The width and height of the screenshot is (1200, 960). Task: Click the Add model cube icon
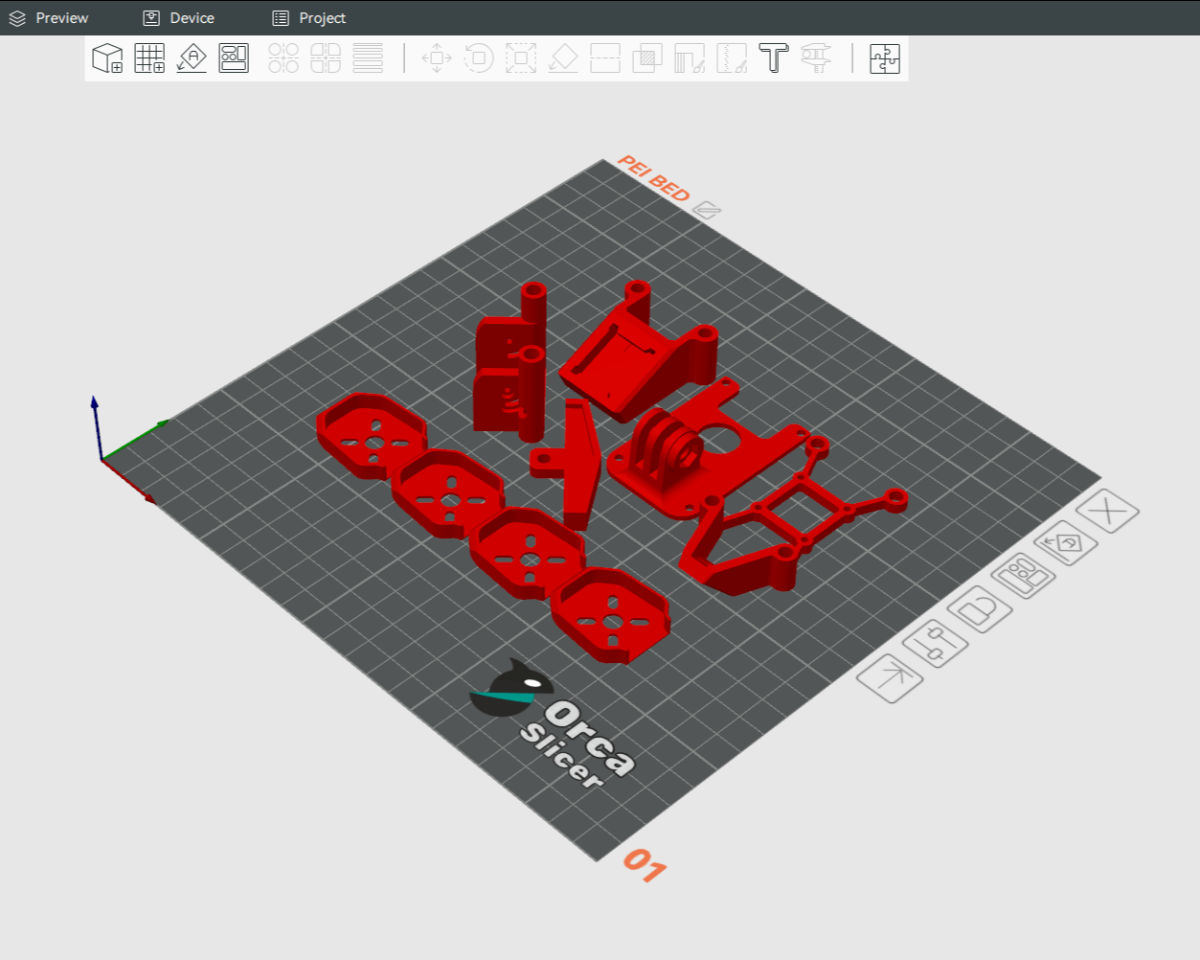pyautogui.click(x=107, y=58)
